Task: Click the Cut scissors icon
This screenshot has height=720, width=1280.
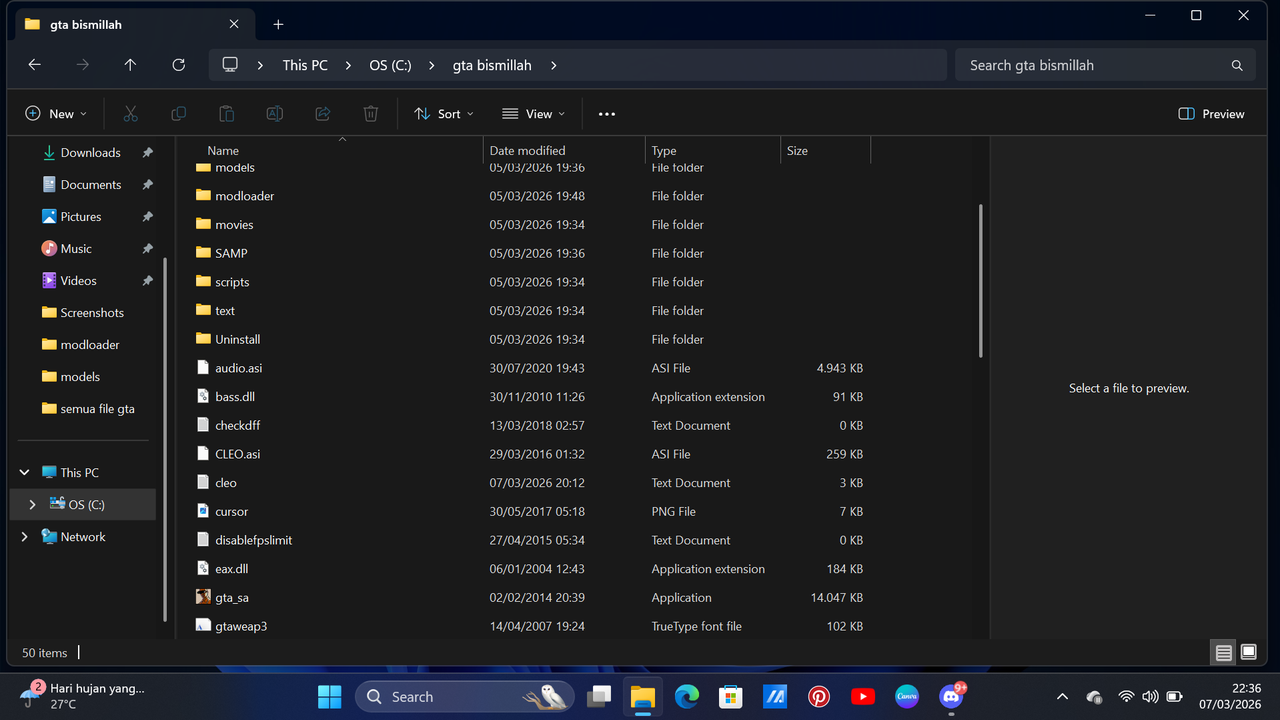Action: pos(130,114)
